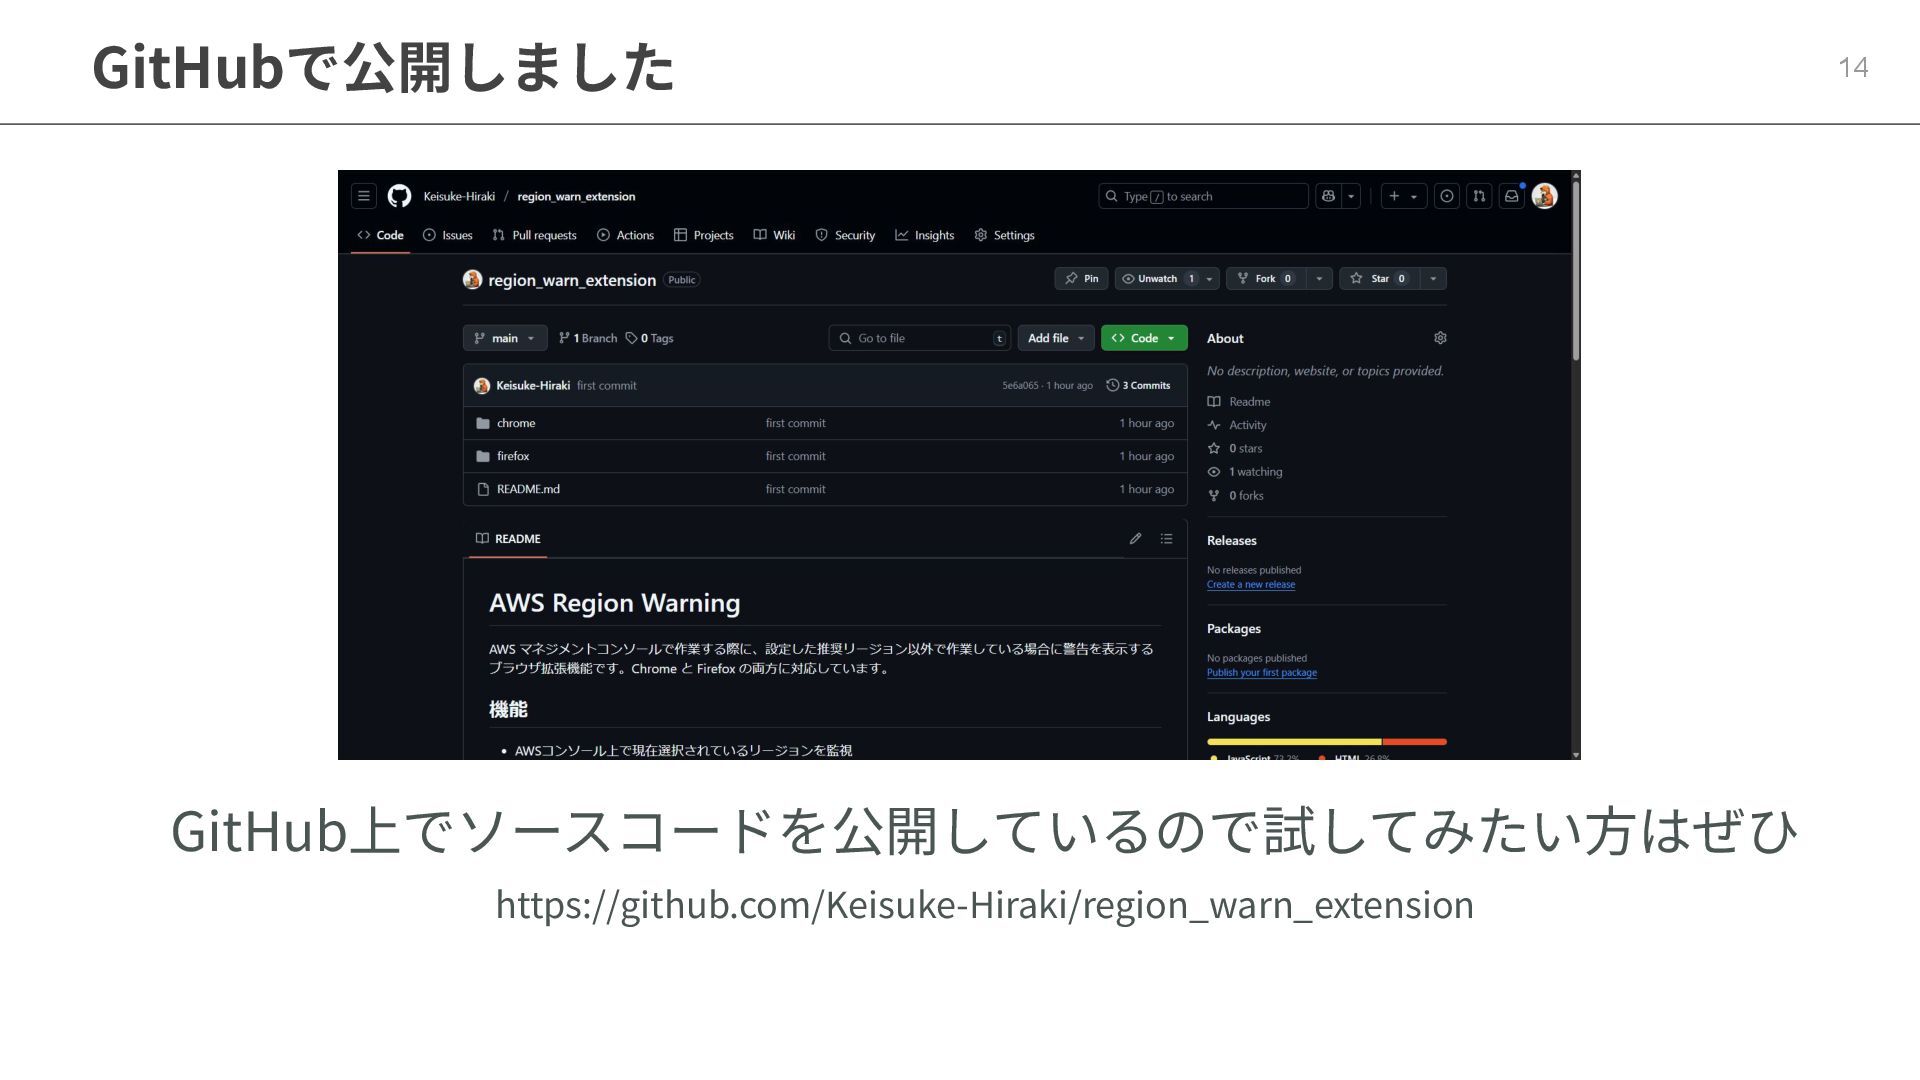Star the repository
Screen dimensions: 1920x1080
(1379, 278)
